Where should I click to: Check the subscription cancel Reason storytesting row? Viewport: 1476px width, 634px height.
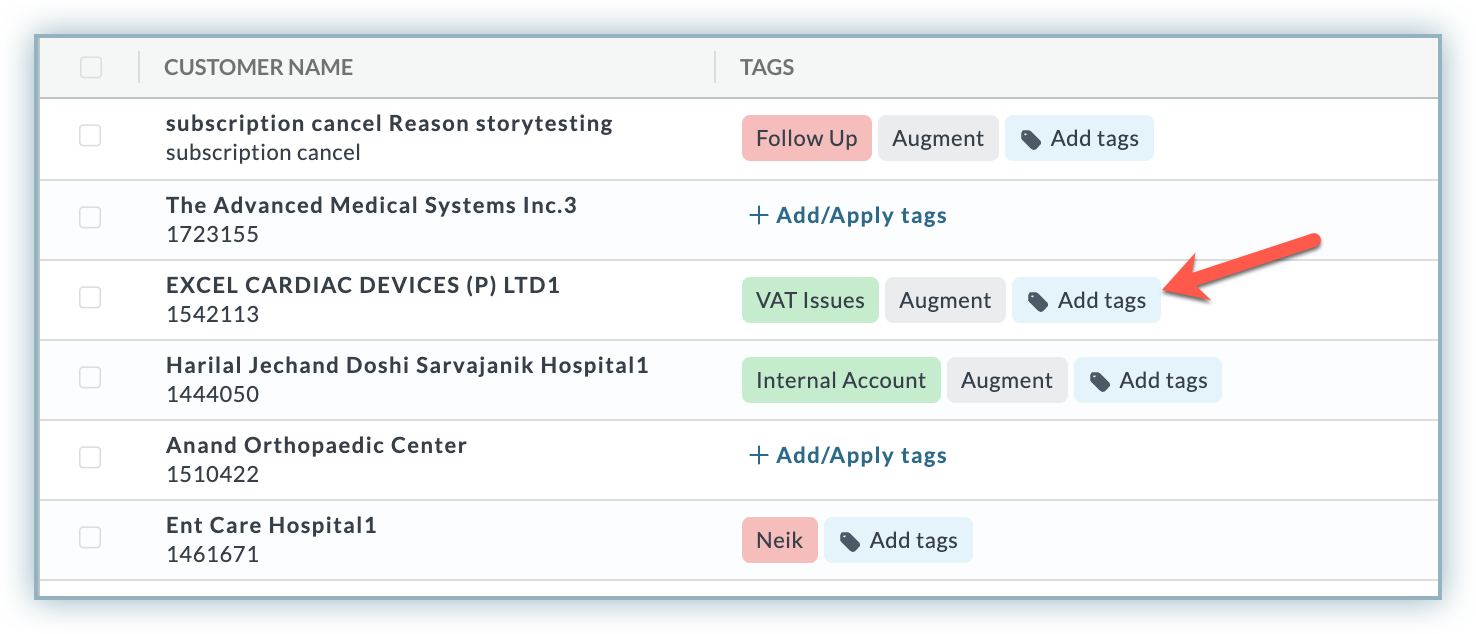[x=90, y=136]
